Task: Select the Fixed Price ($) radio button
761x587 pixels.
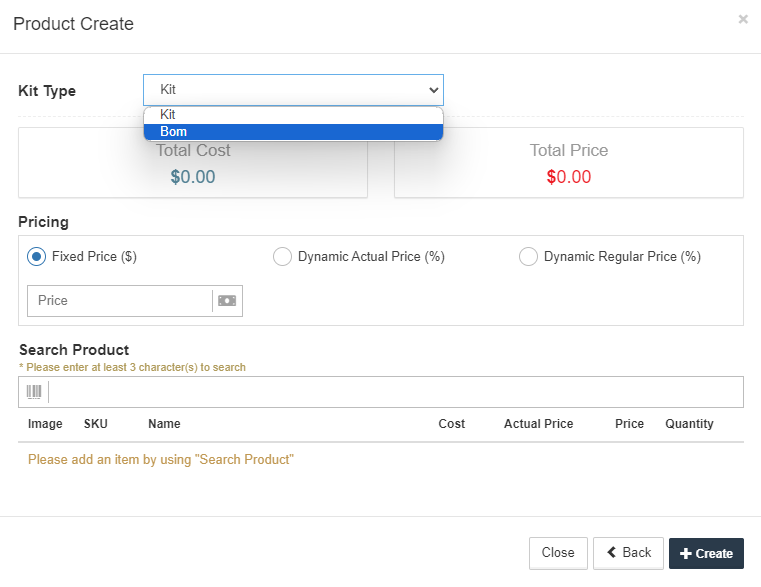Action: pos(37,257)
